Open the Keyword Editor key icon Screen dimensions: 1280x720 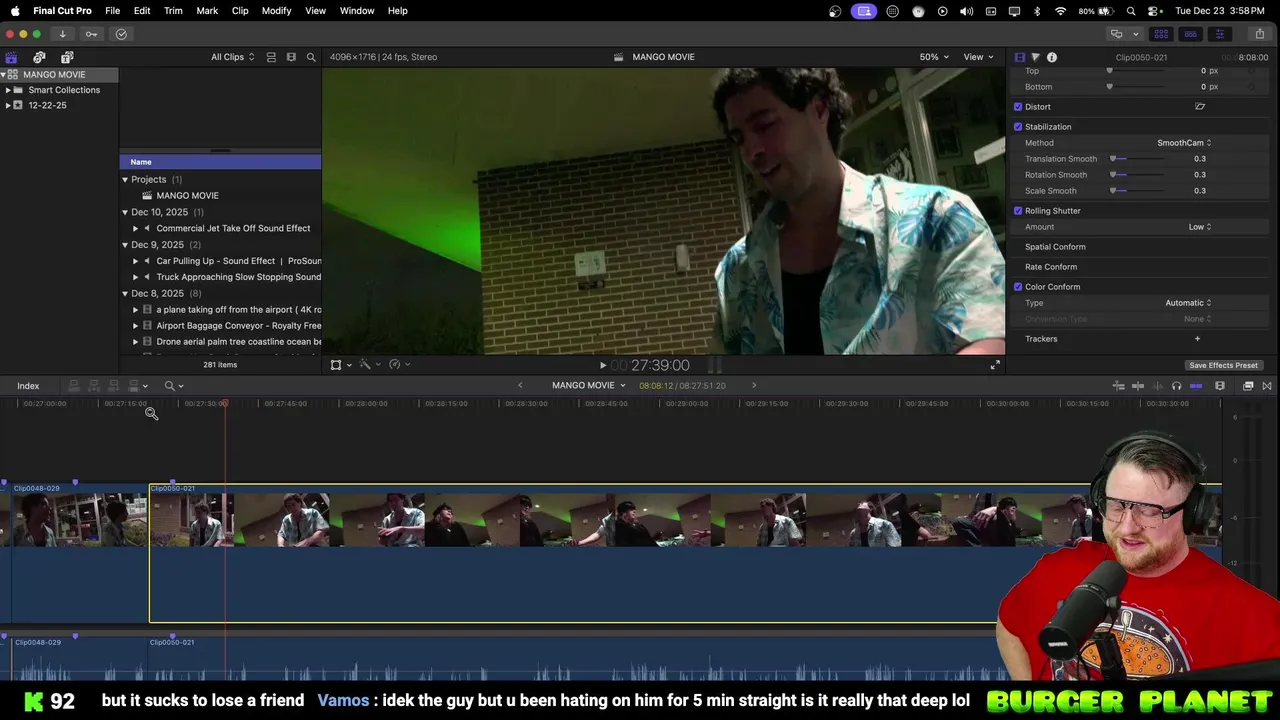click(91, 34)
